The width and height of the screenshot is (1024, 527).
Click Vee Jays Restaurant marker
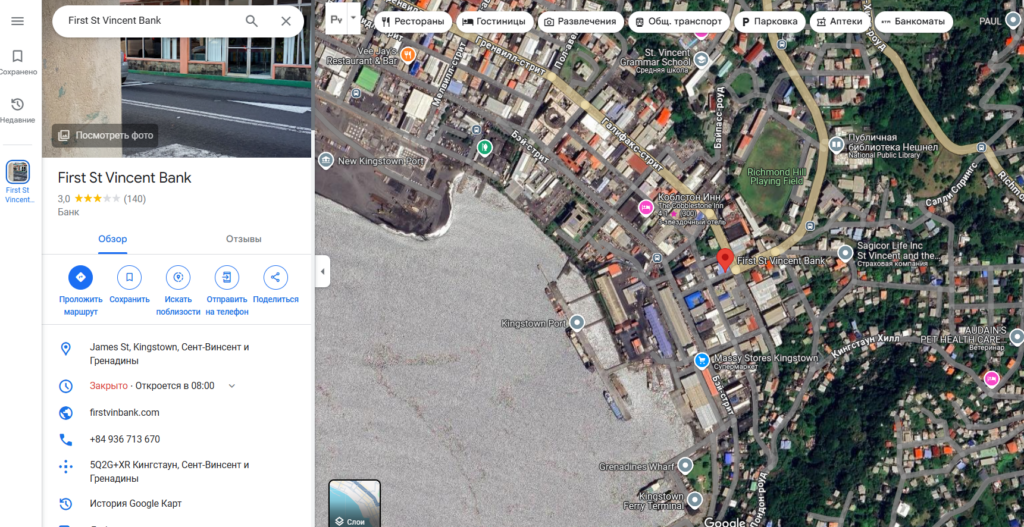tap(408, 55)
